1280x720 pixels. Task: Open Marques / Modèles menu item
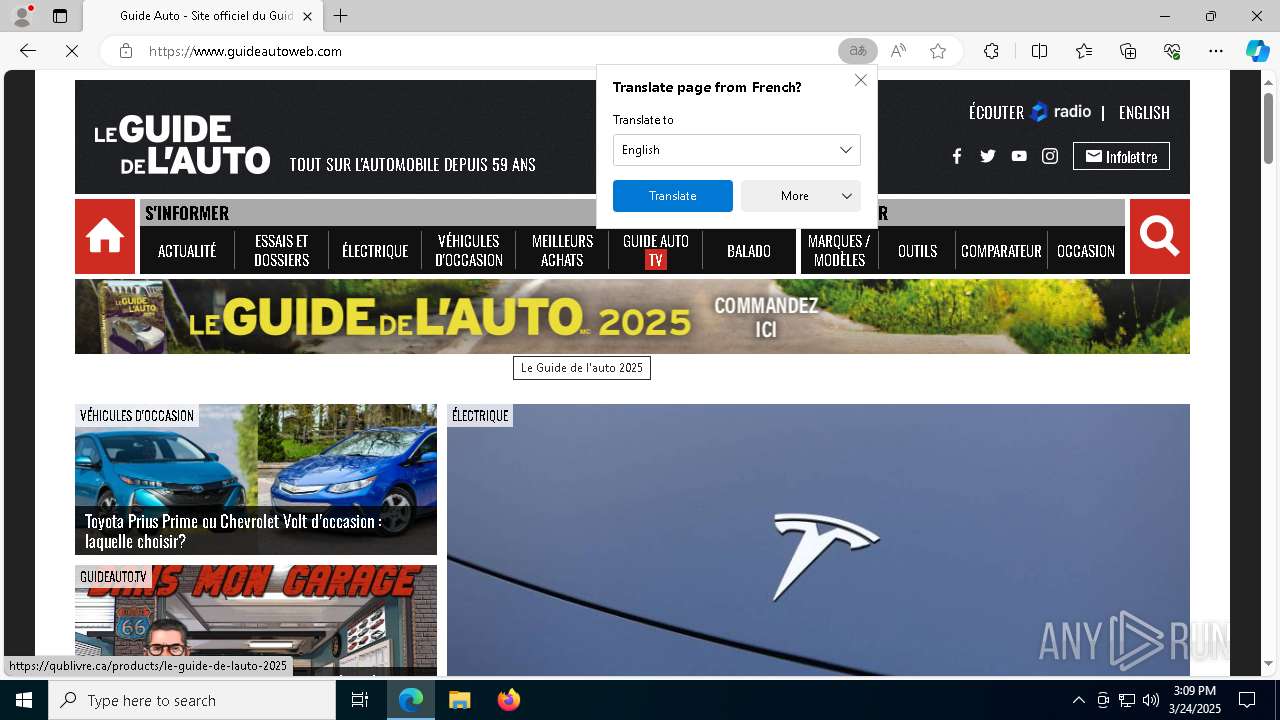pos(839,251)
